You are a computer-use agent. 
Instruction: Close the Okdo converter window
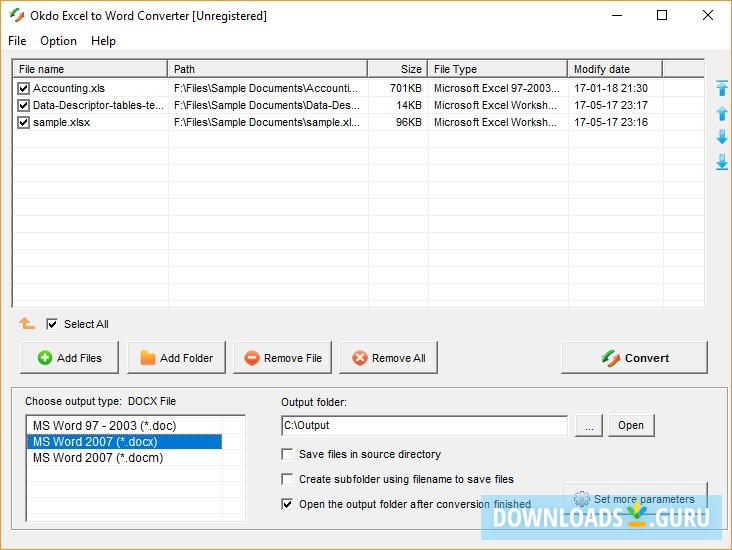(x=708, y=15)
